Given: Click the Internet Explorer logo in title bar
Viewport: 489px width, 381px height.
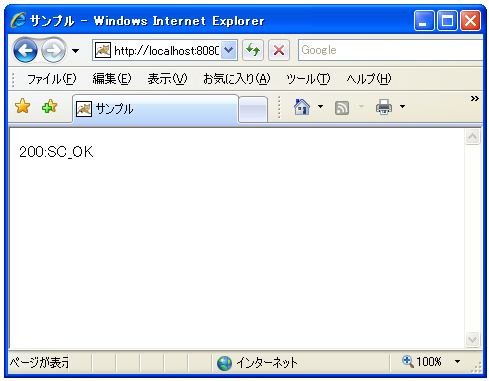Looking at the screenshot, I should point(18,20).
